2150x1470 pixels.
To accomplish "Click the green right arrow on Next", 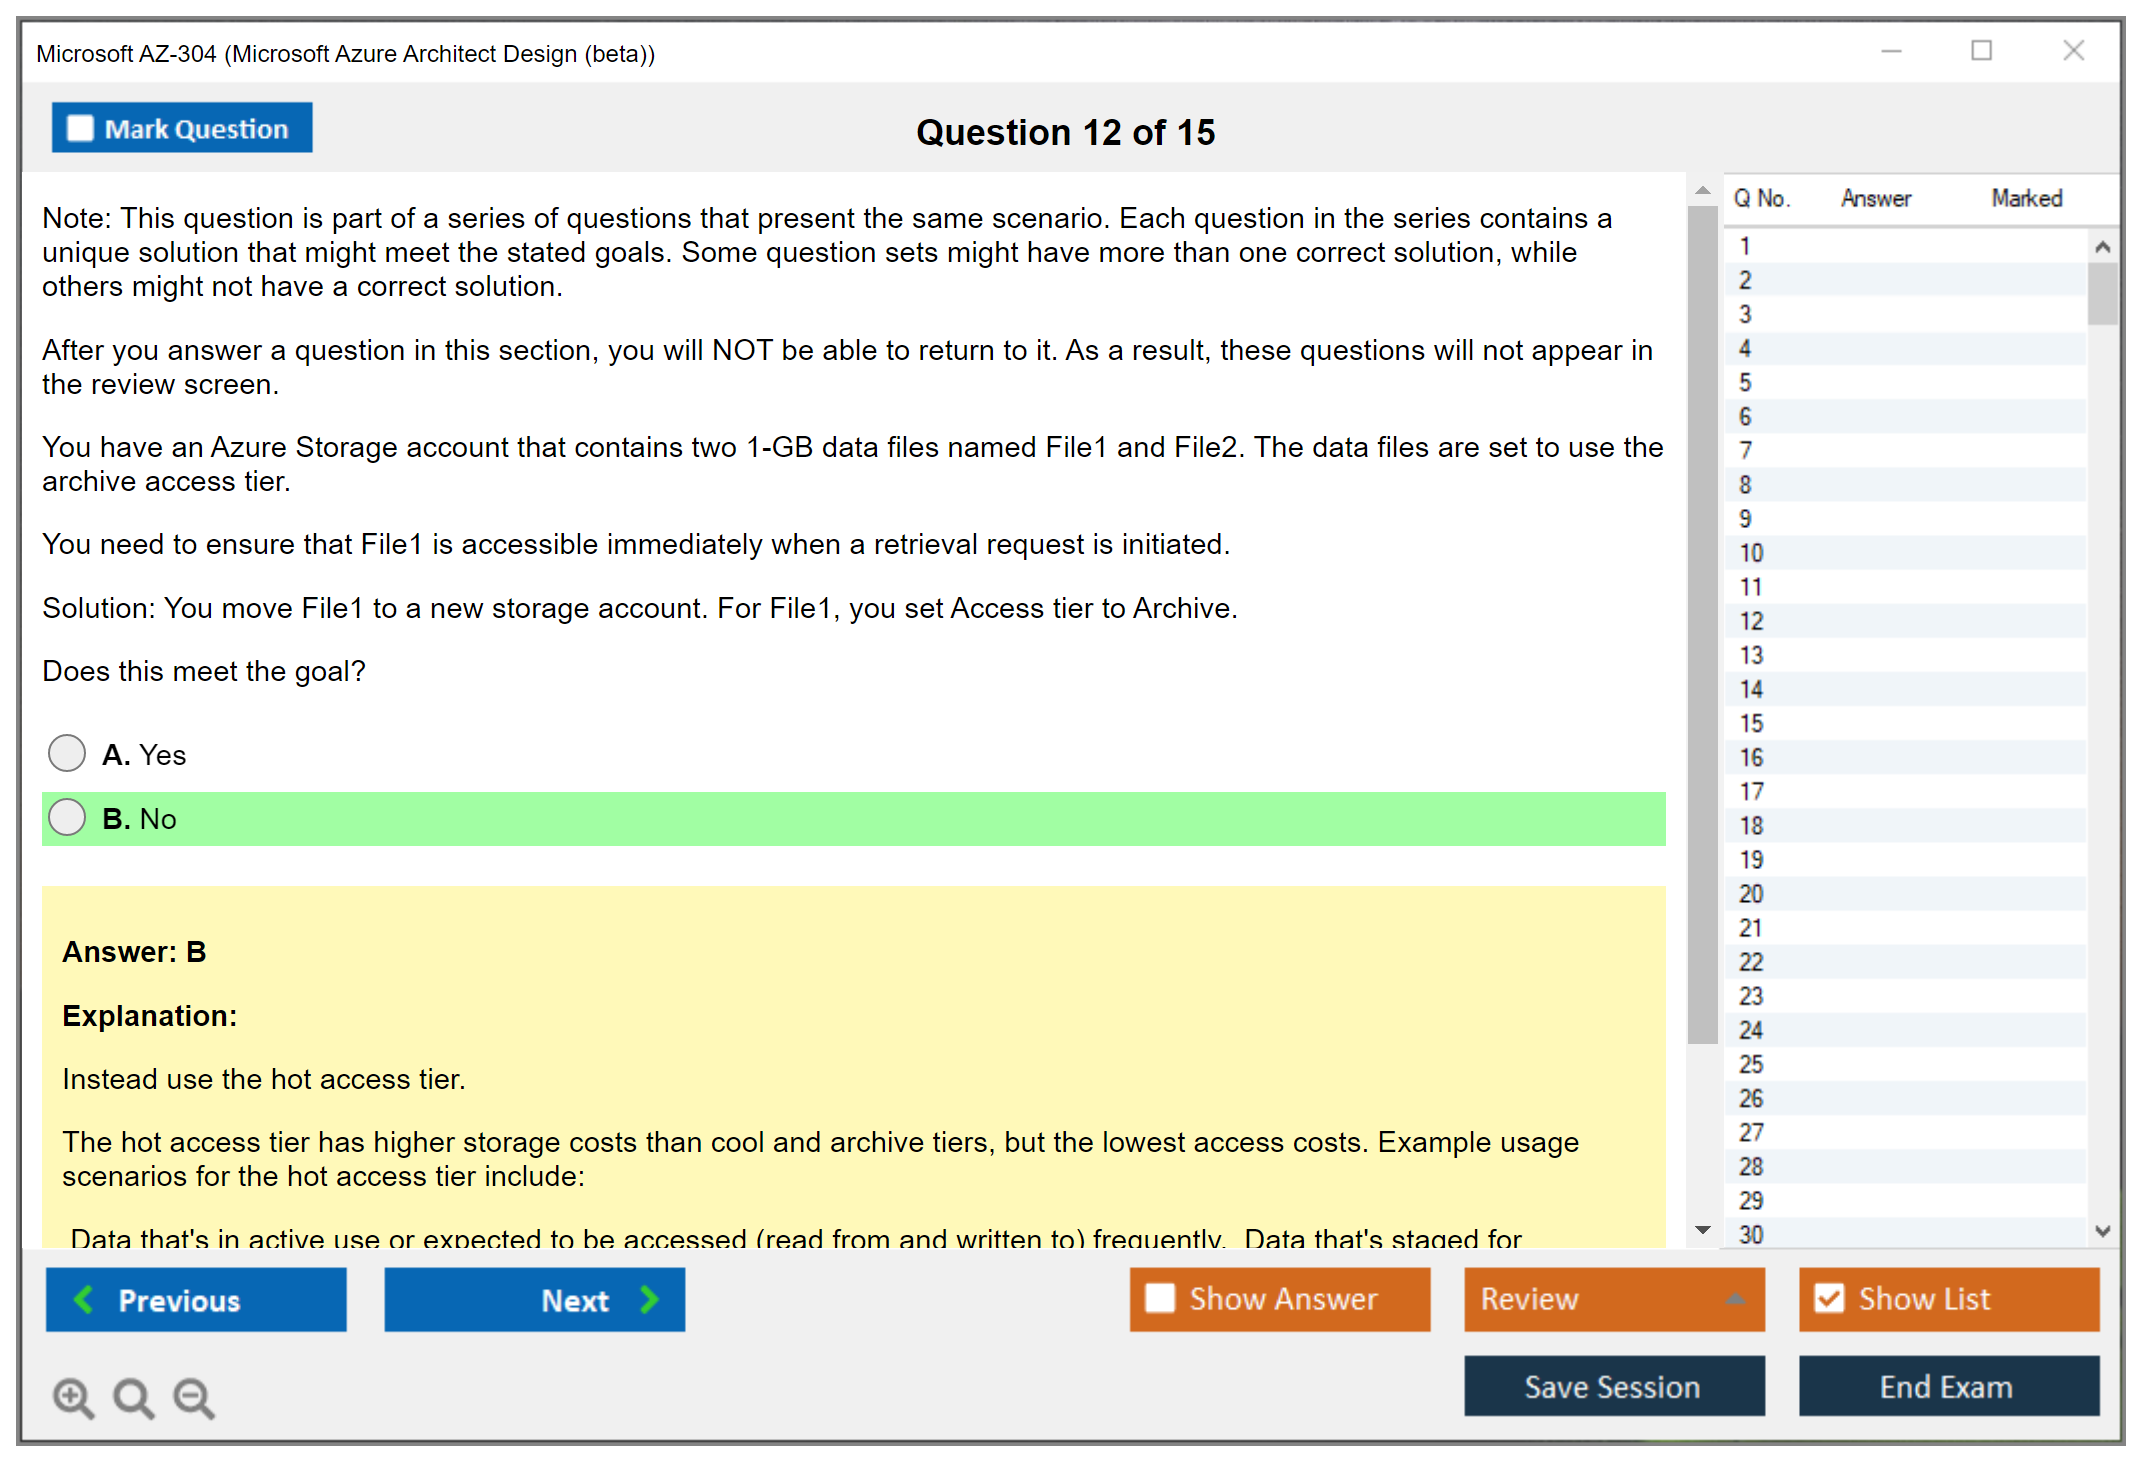I will [x=649, y=1299].
